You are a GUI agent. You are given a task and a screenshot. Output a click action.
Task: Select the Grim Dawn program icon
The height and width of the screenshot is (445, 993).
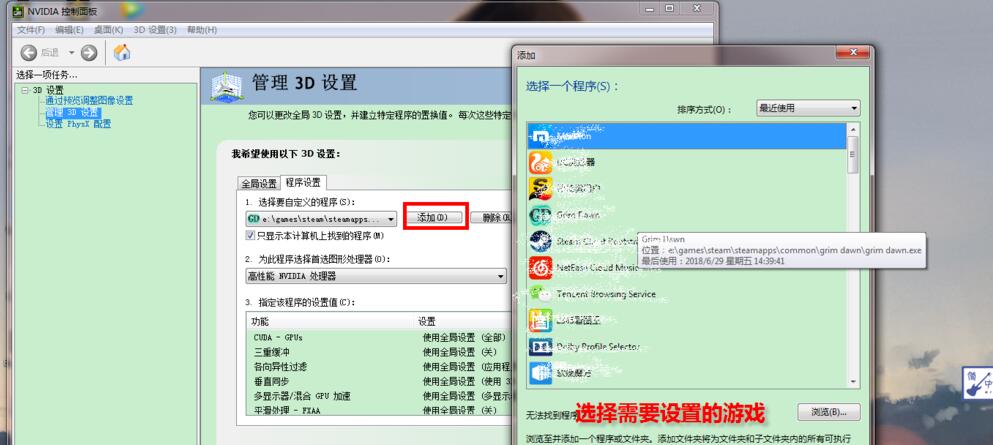click(540, 215)
